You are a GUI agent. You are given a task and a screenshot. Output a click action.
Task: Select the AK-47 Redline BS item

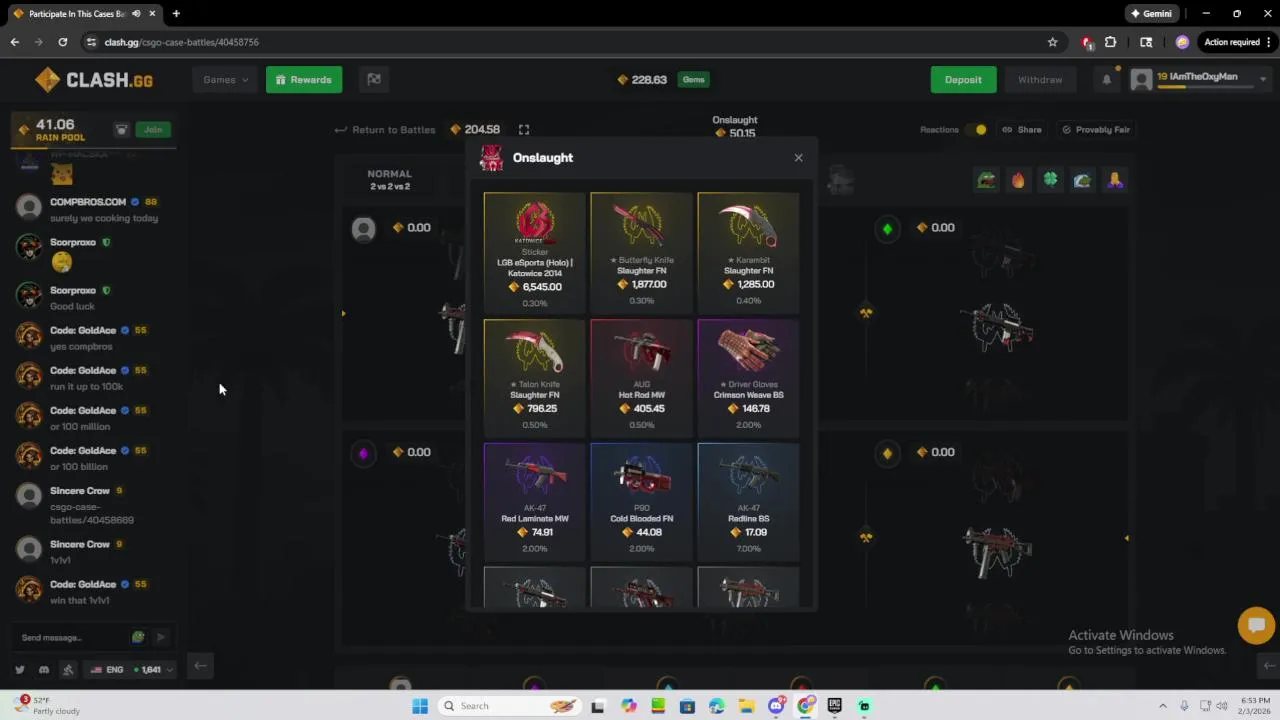pos(748,502)
